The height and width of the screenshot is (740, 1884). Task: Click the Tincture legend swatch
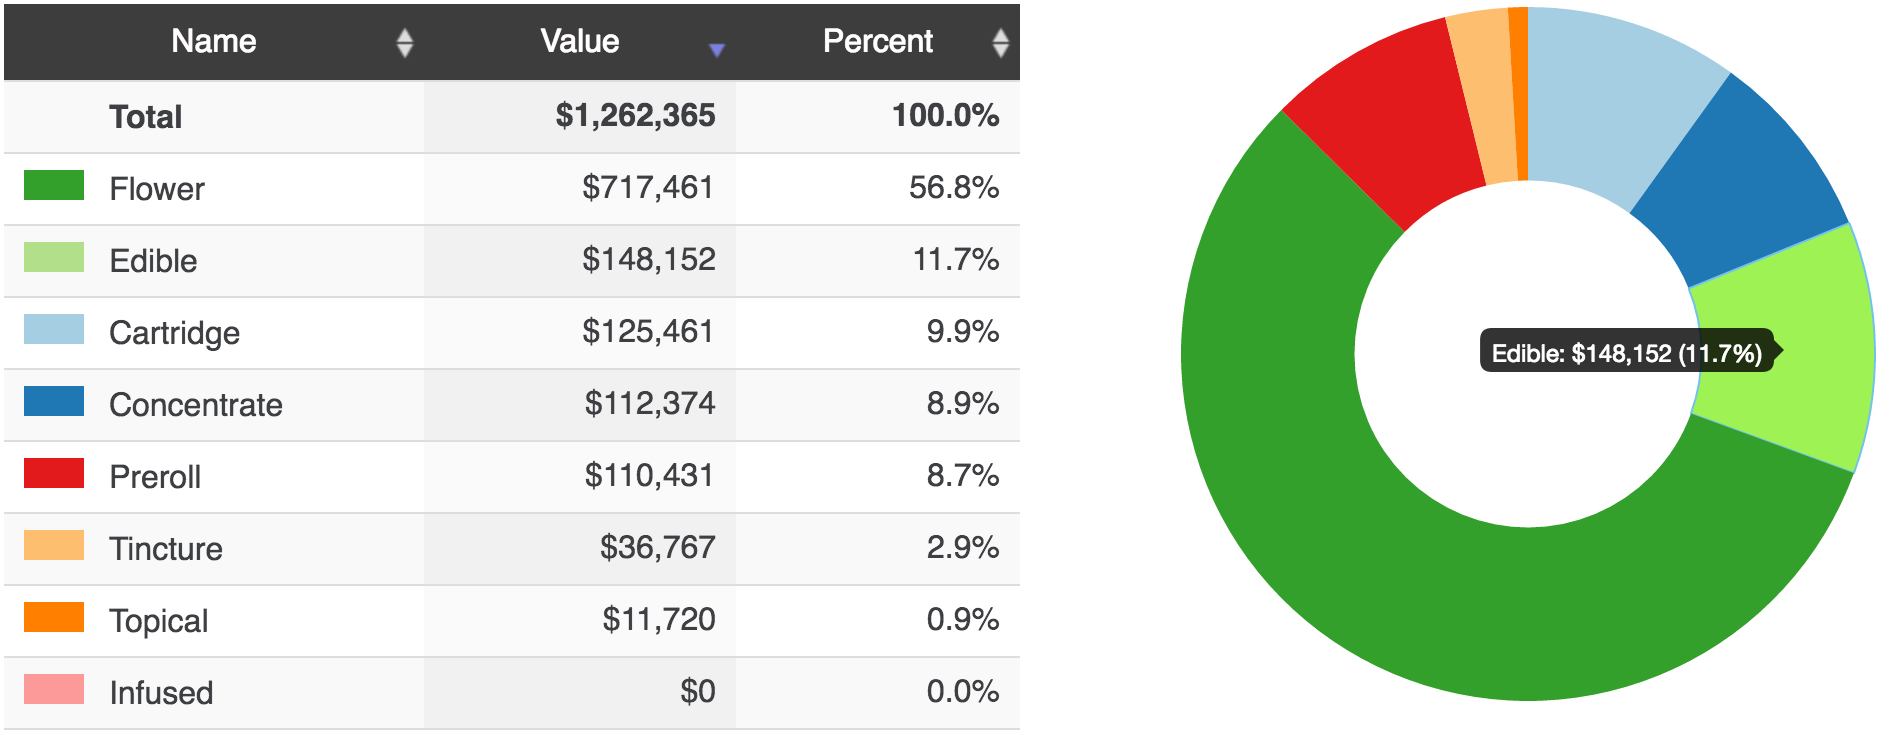pyautogui.click(x=54, y=546)
